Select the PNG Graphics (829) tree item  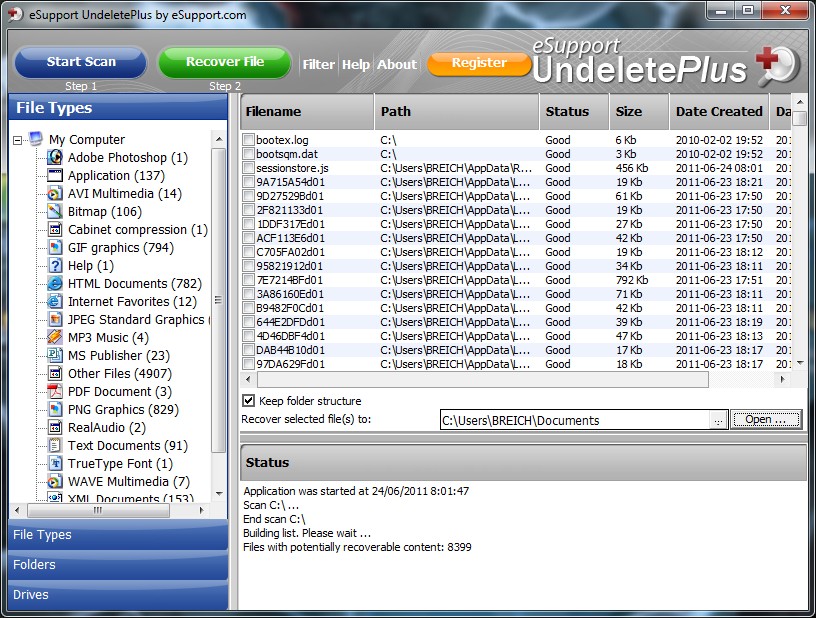click(x=123, y=409)
